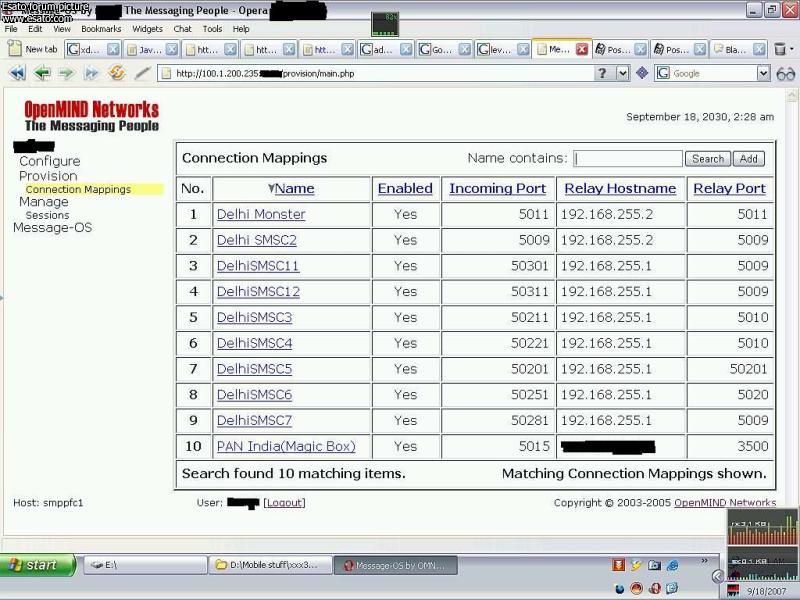Close the 'xd...' tab

click(113, 49)
